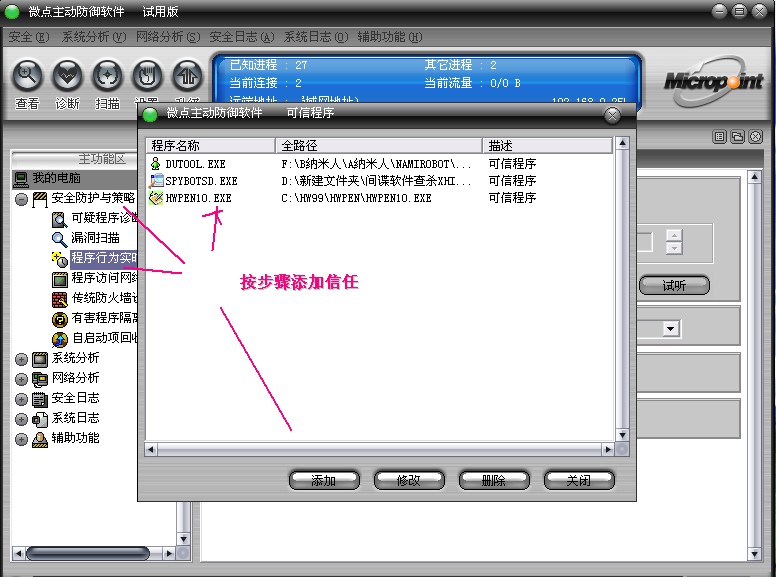This screenshot has width=776, height=577.
Task: Select the HWPEN10.EXE row name
Action: coord(198,198)
